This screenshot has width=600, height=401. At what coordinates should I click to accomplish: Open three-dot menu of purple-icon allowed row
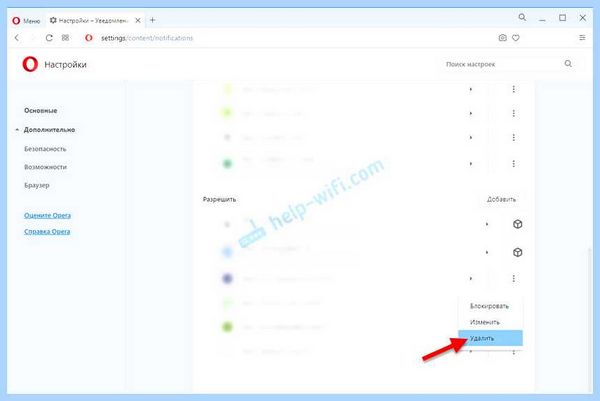[x=514, y=279]
